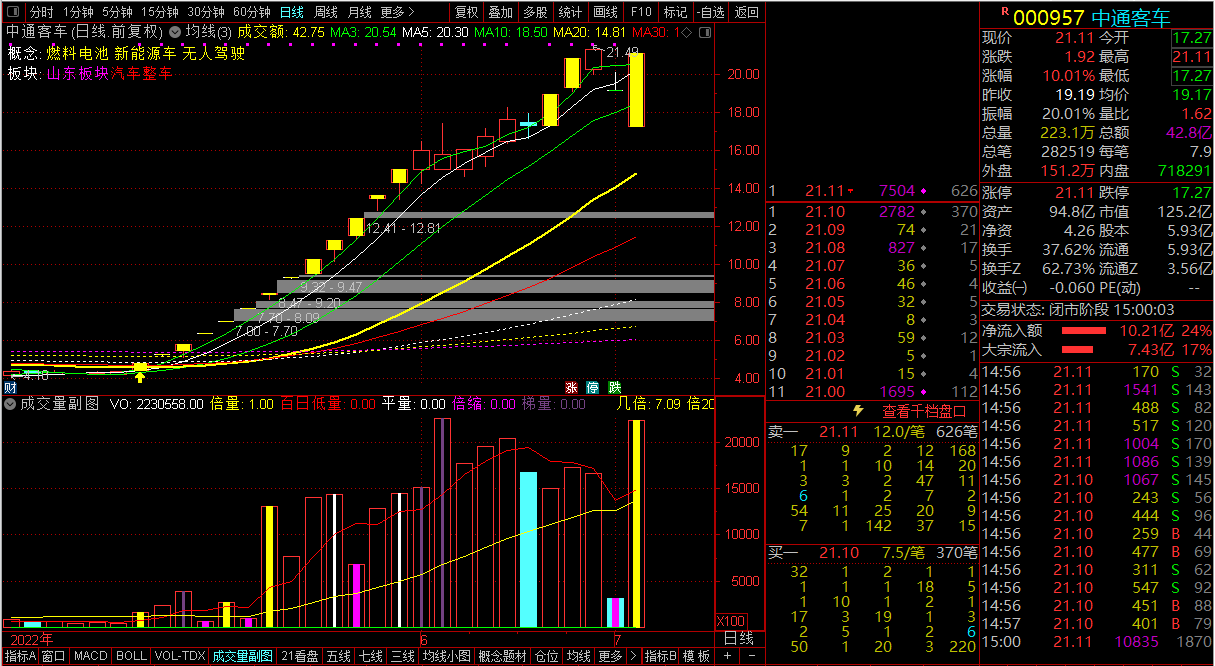Click the plus zoom-in button at bottom
Viewport: 1215px width, 666px height.
click(x=727, y=656)
